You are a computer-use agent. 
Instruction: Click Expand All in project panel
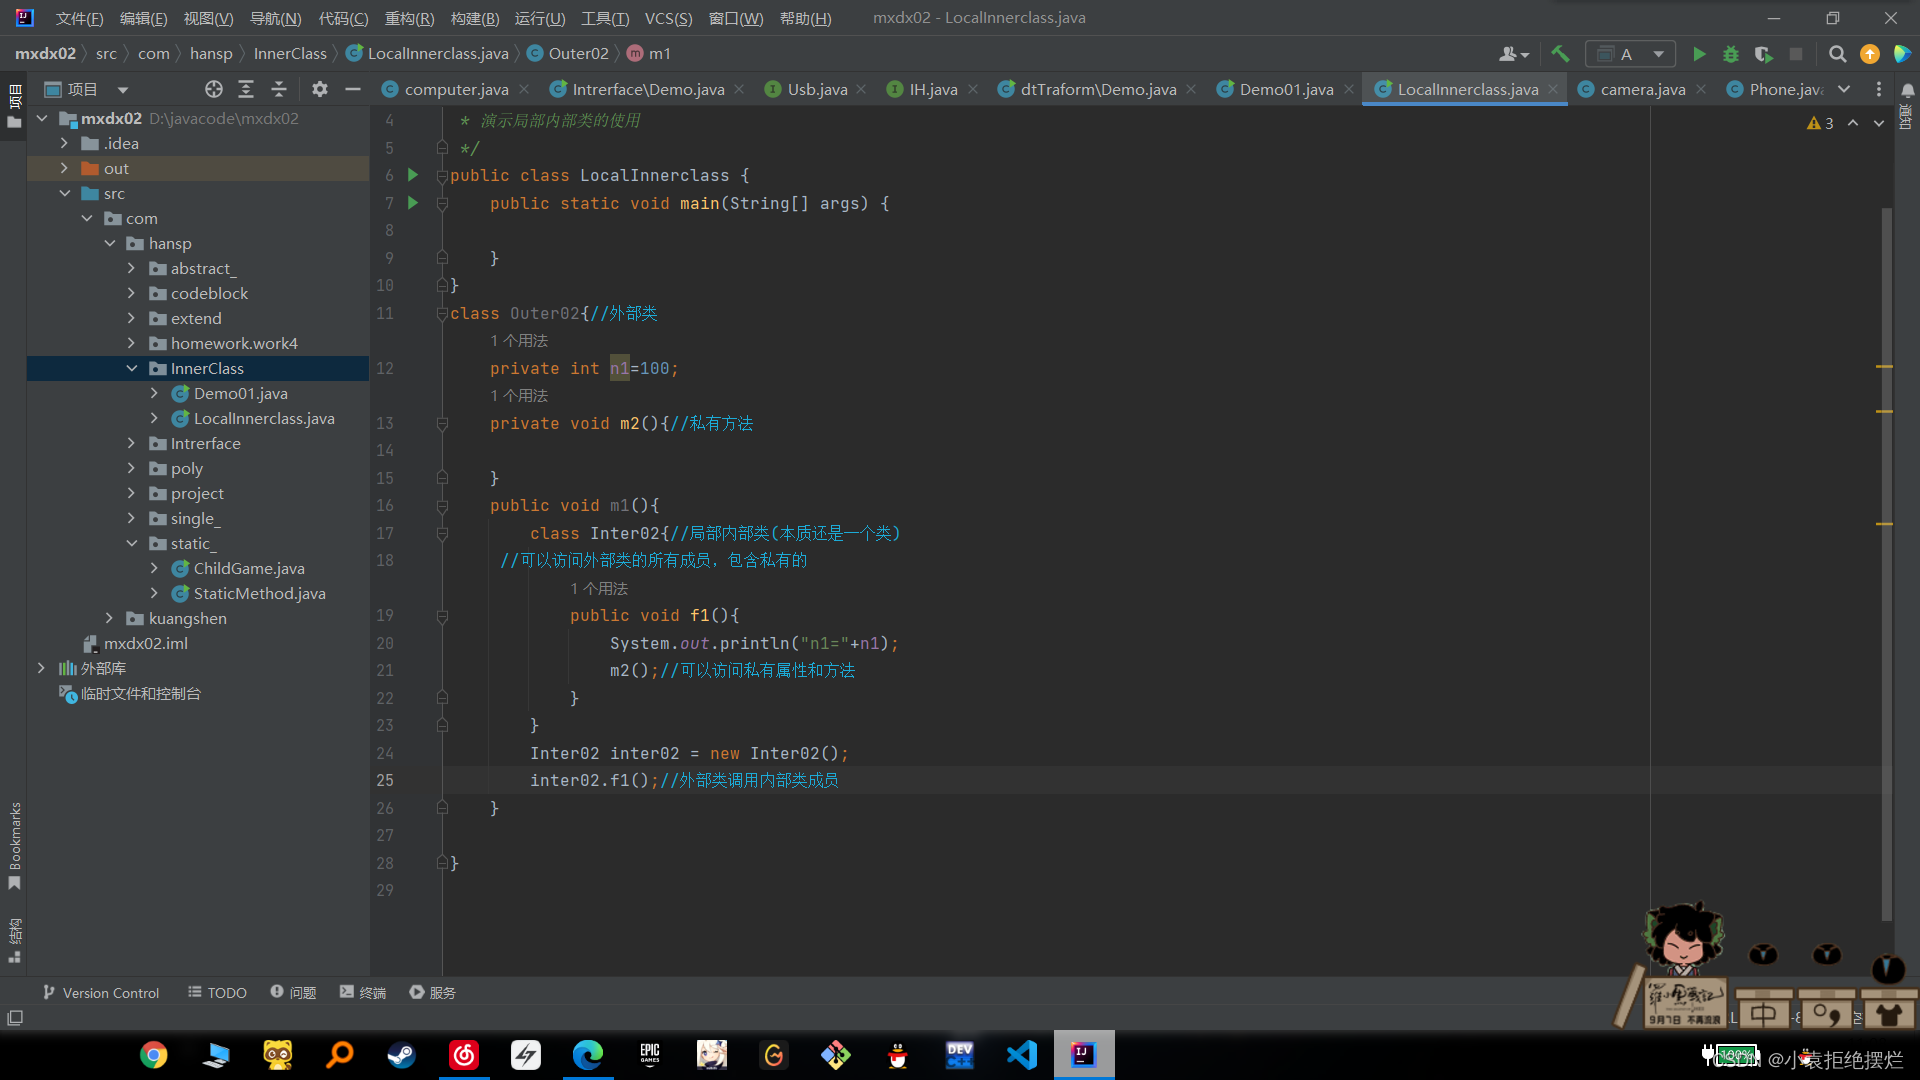click(x=246, y=90)
